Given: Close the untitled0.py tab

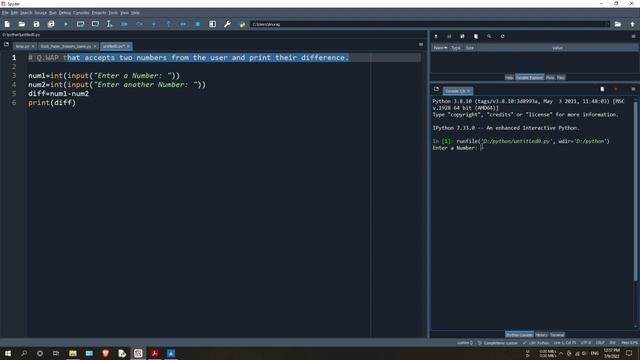Looking at the screenshot, I should (x=128, y=46).
